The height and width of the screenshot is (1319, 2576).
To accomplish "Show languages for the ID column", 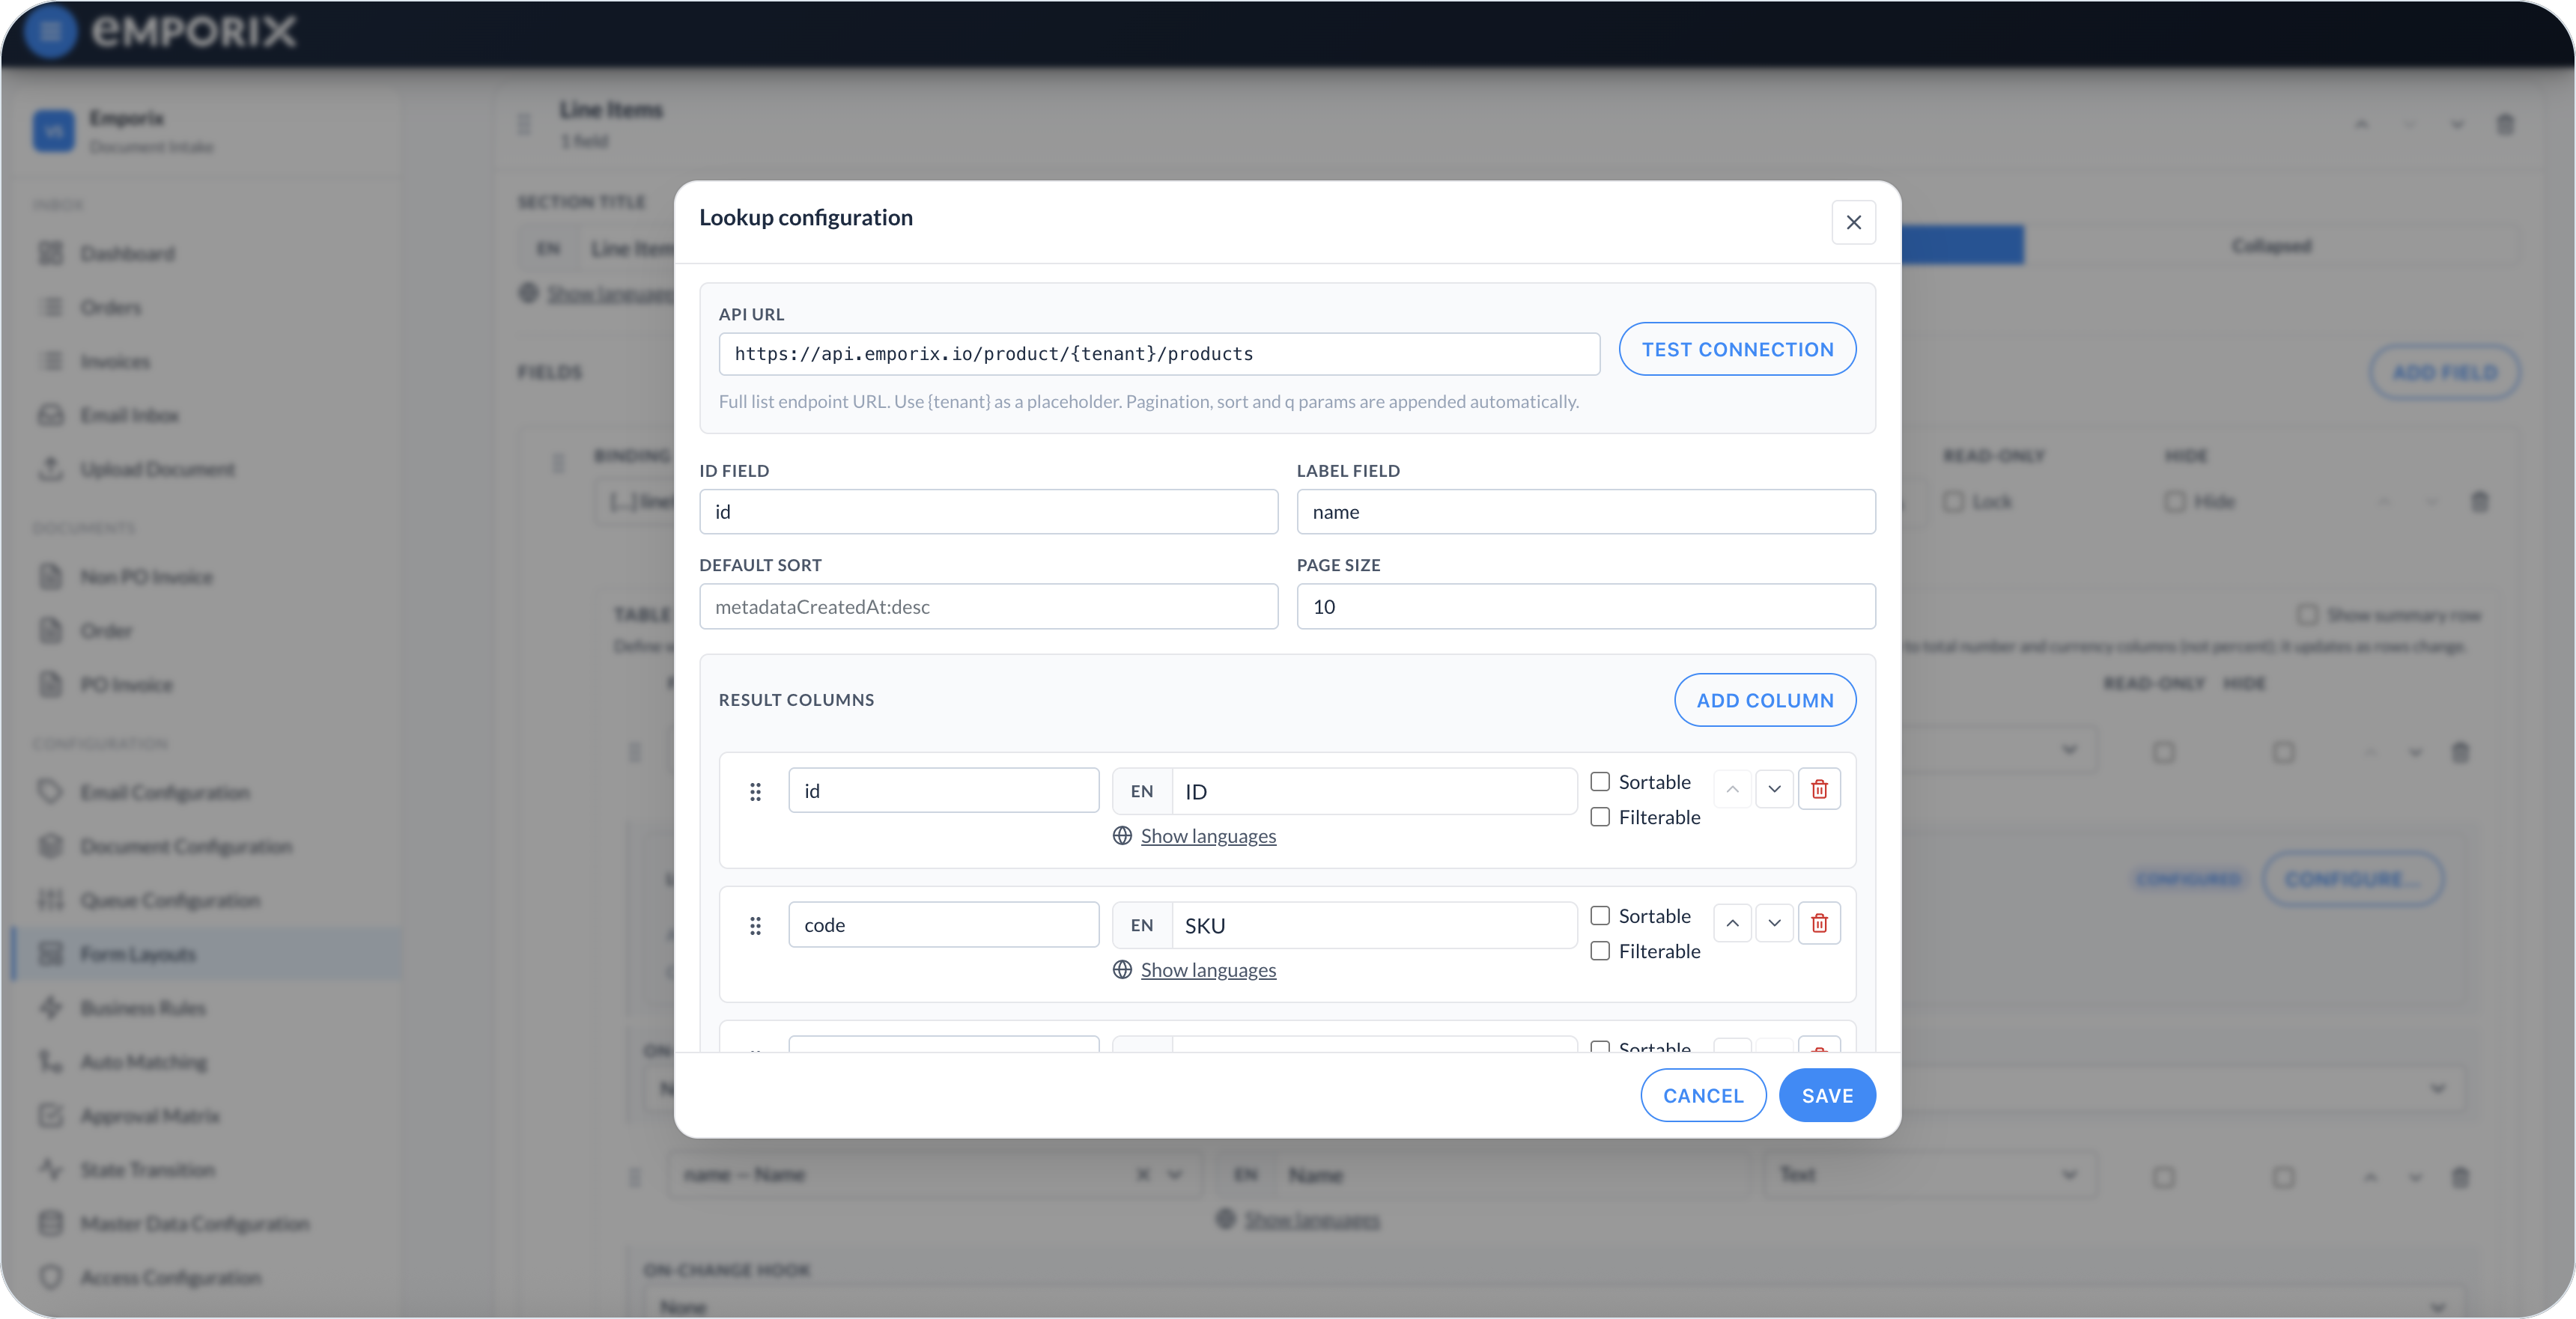I will coord(1208,836).
